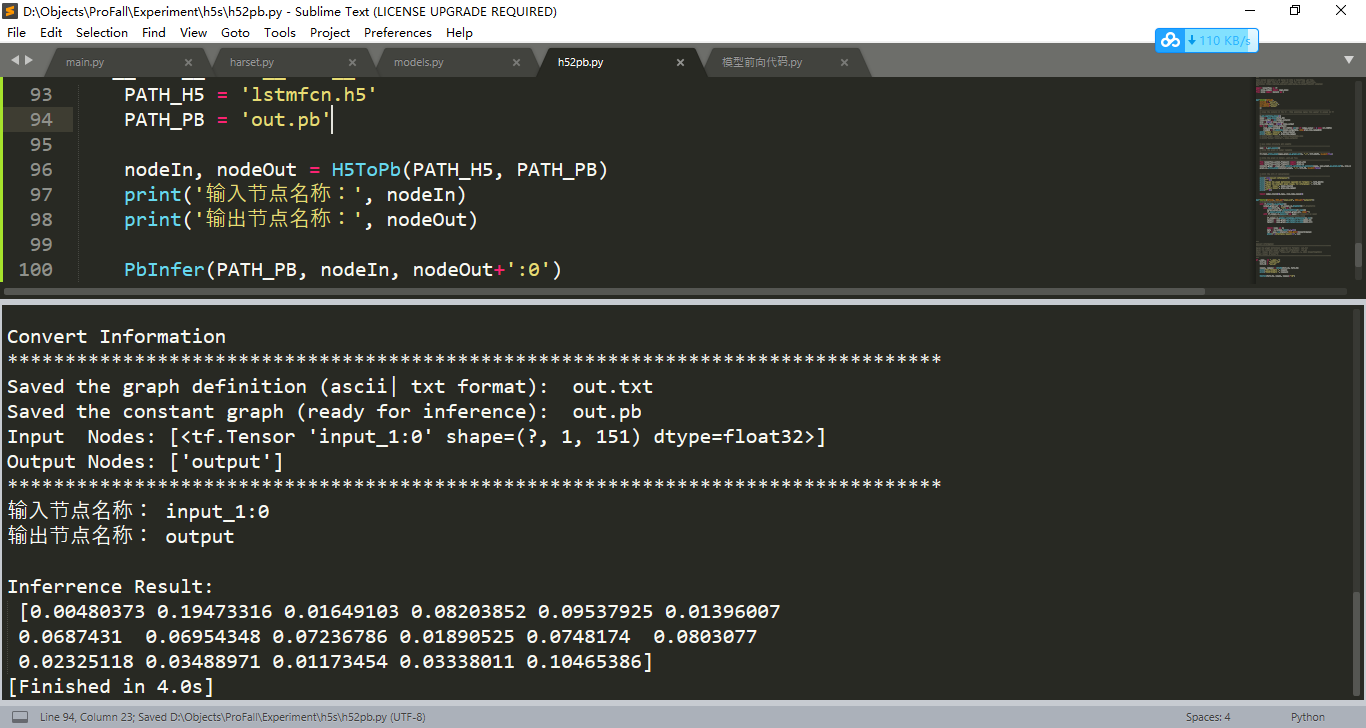Image resolution: width=1366 pixels, height=728 pixels.
Task: Open the File menu
Action: (16, 32)
